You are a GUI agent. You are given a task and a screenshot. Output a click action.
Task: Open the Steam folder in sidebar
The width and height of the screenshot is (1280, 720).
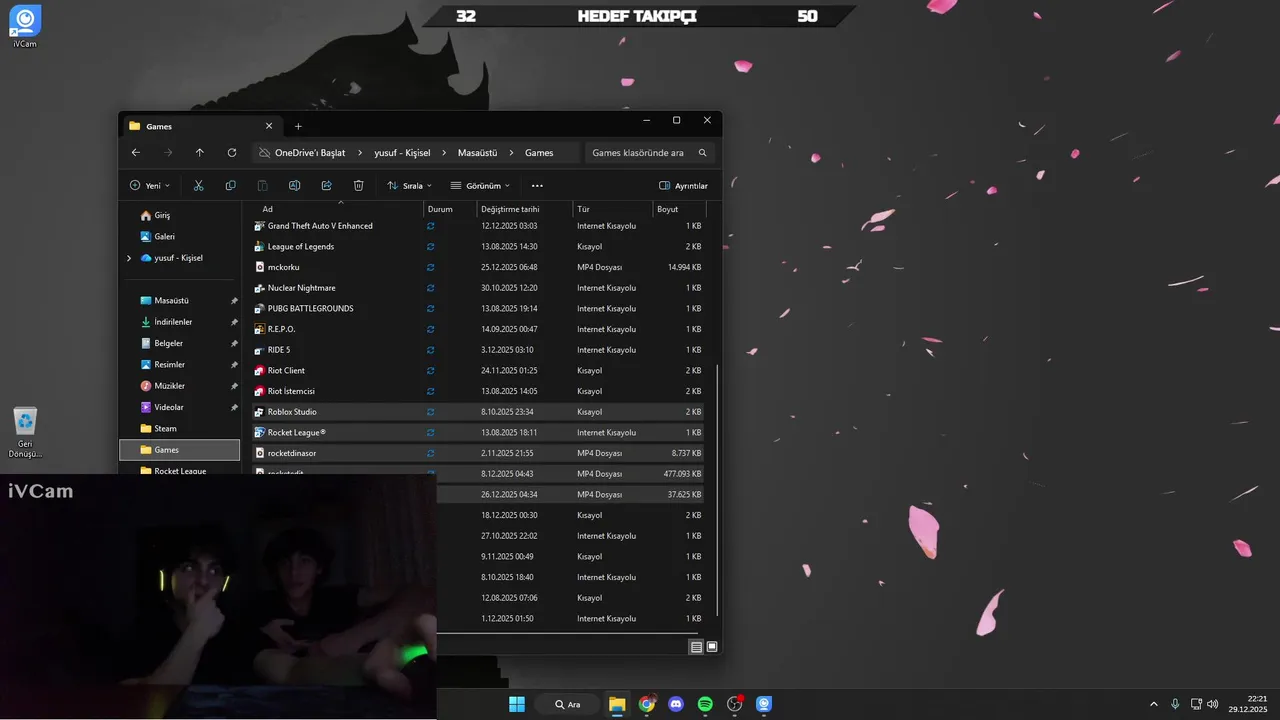(x=165, y=429)
